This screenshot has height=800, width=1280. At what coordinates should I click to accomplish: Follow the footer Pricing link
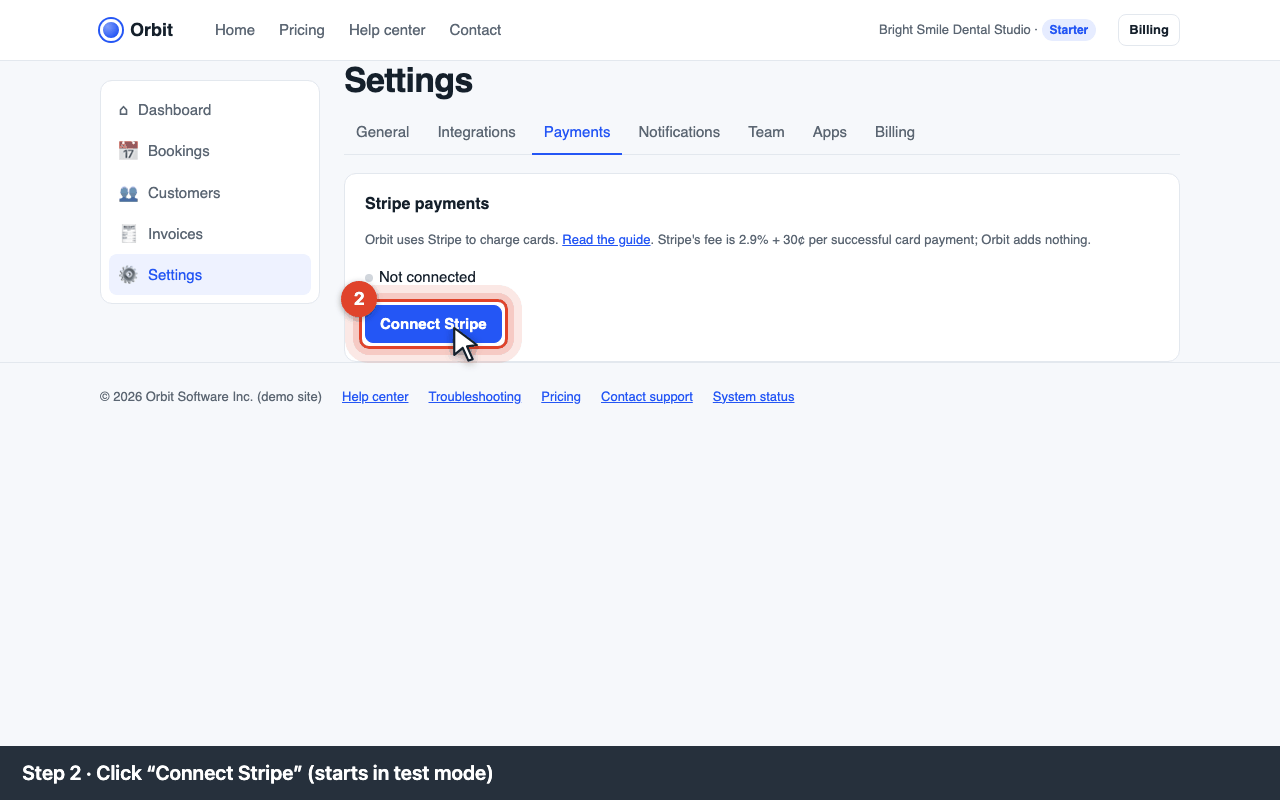[561, 397]
